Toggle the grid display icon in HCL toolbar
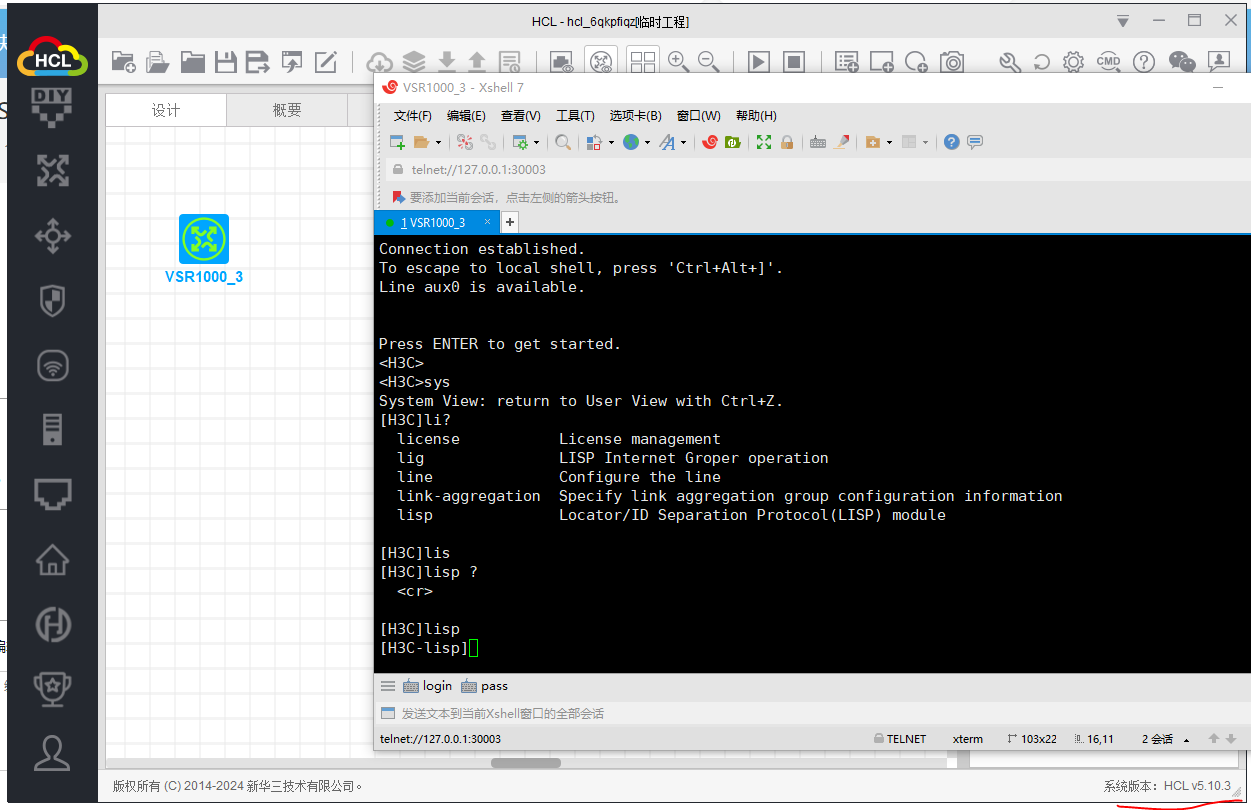This screenshot has height=810, width=1251. tap(642, 62)
